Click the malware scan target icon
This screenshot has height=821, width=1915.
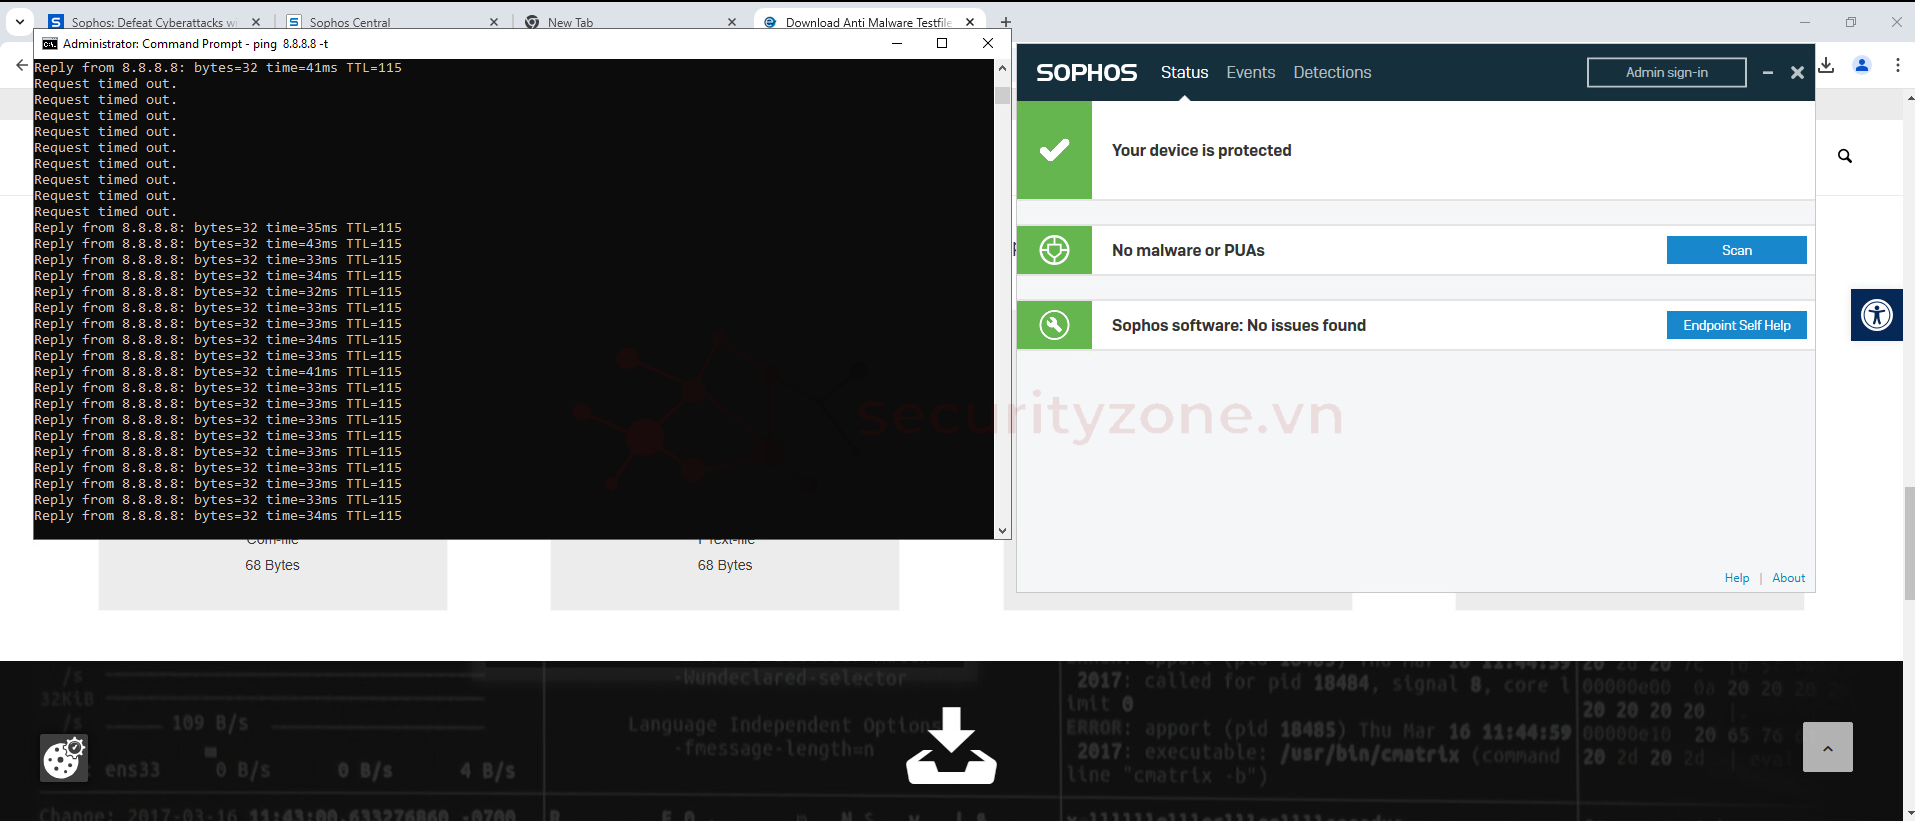click(x=1054, y=250)
